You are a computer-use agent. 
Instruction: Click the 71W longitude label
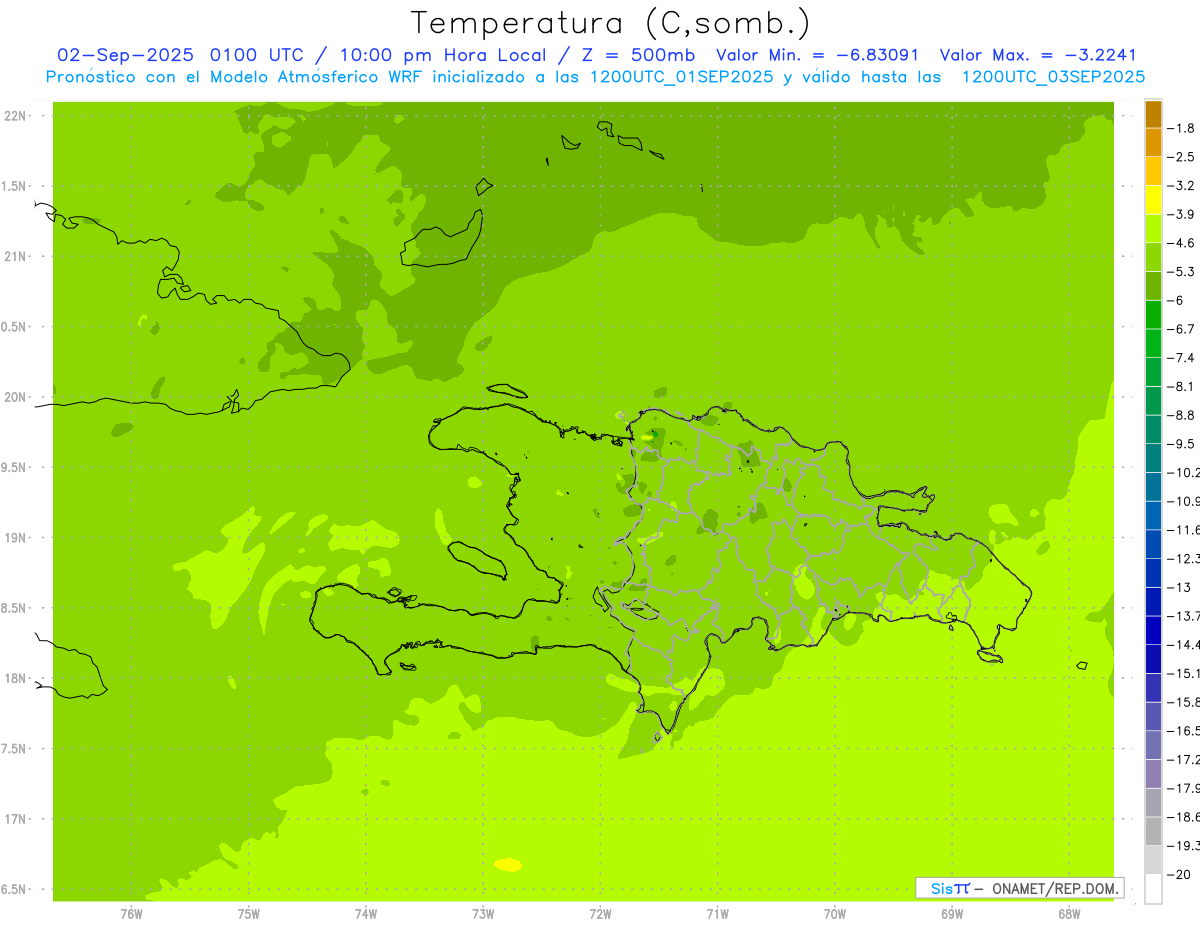point(717,914)
